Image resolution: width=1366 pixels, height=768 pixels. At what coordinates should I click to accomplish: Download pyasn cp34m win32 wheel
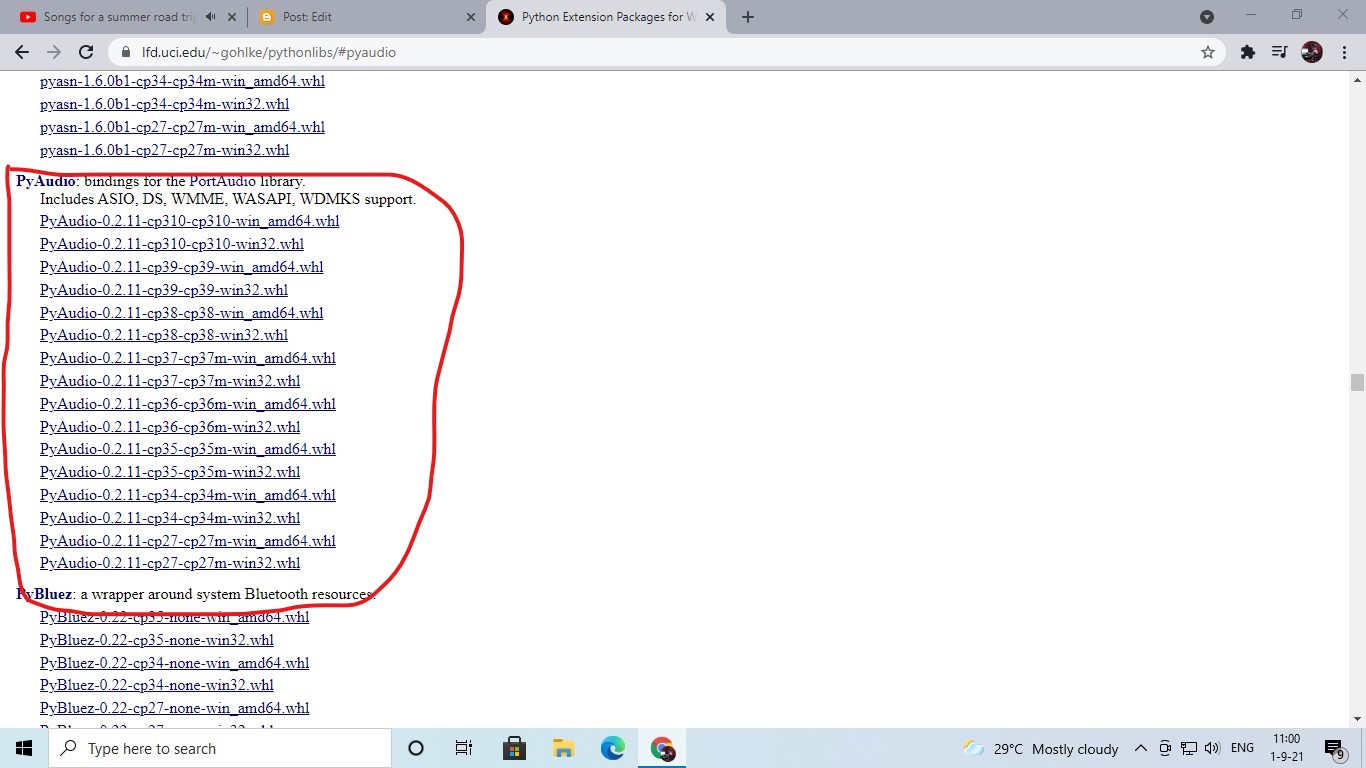pyautogui.click(x=165, y=104)
